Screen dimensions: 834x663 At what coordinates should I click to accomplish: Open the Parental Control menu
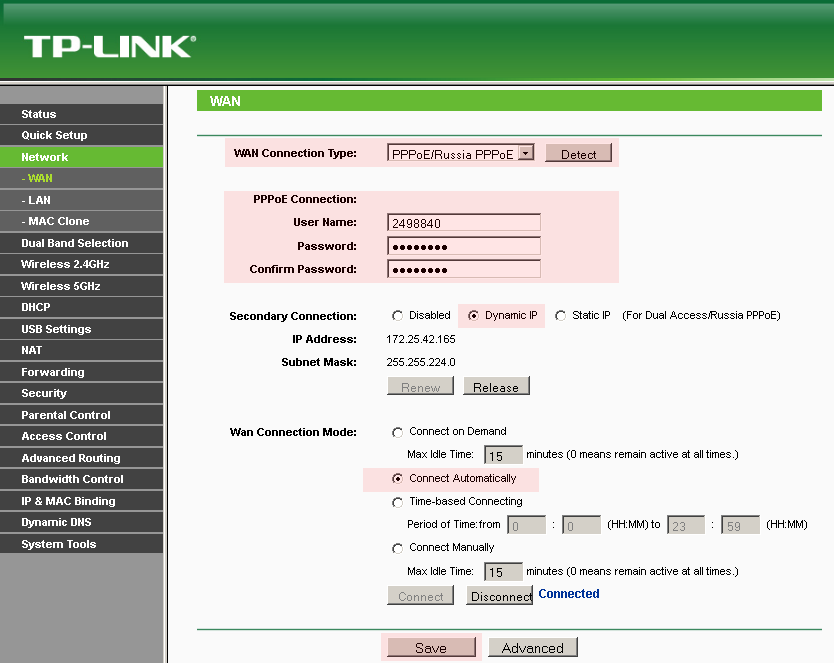click(66, 415)
